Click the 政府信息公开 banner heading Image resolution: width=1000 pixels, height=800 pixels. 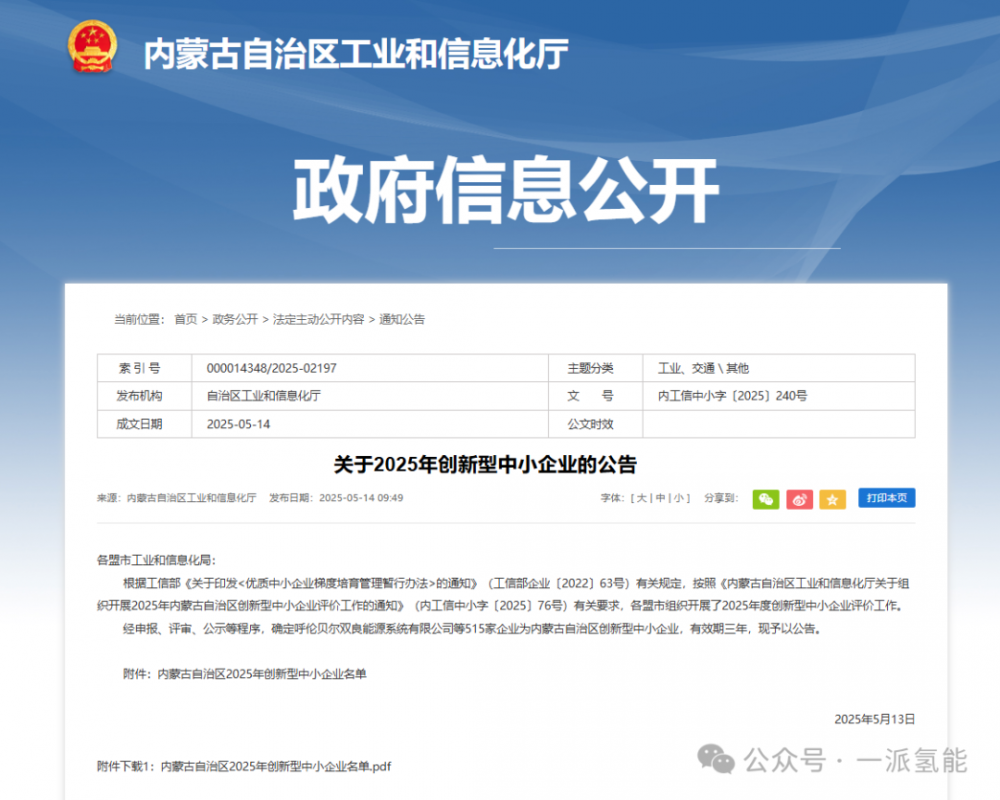coord(505,190)
